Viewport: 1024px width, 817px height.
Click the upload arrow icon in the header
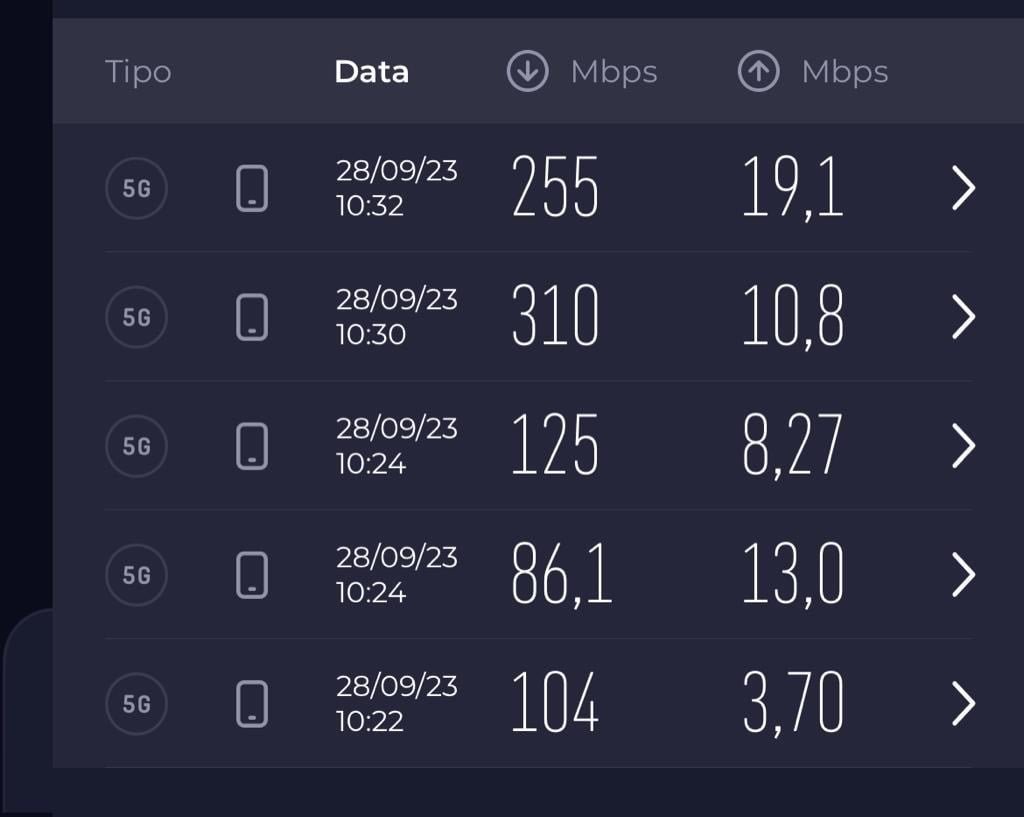click(758, 71)
